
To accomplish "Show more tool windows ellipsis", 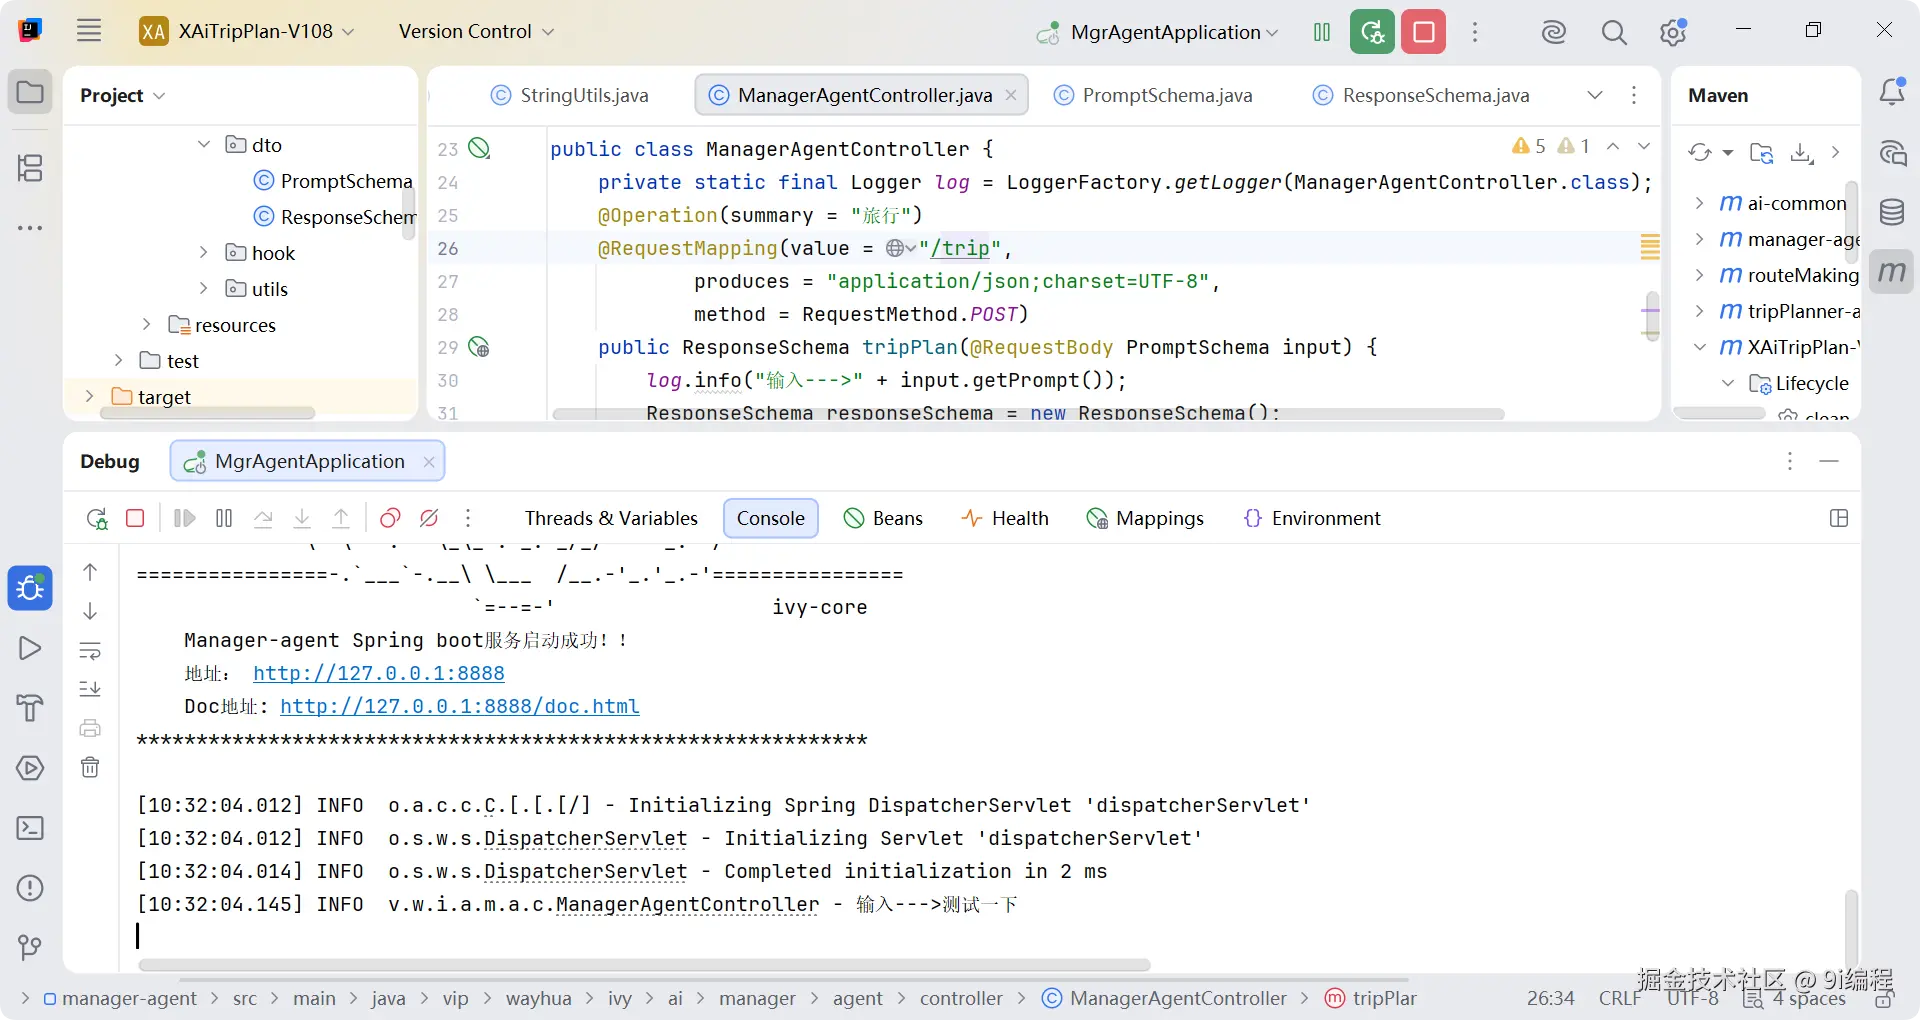I will tap(30, 228).
